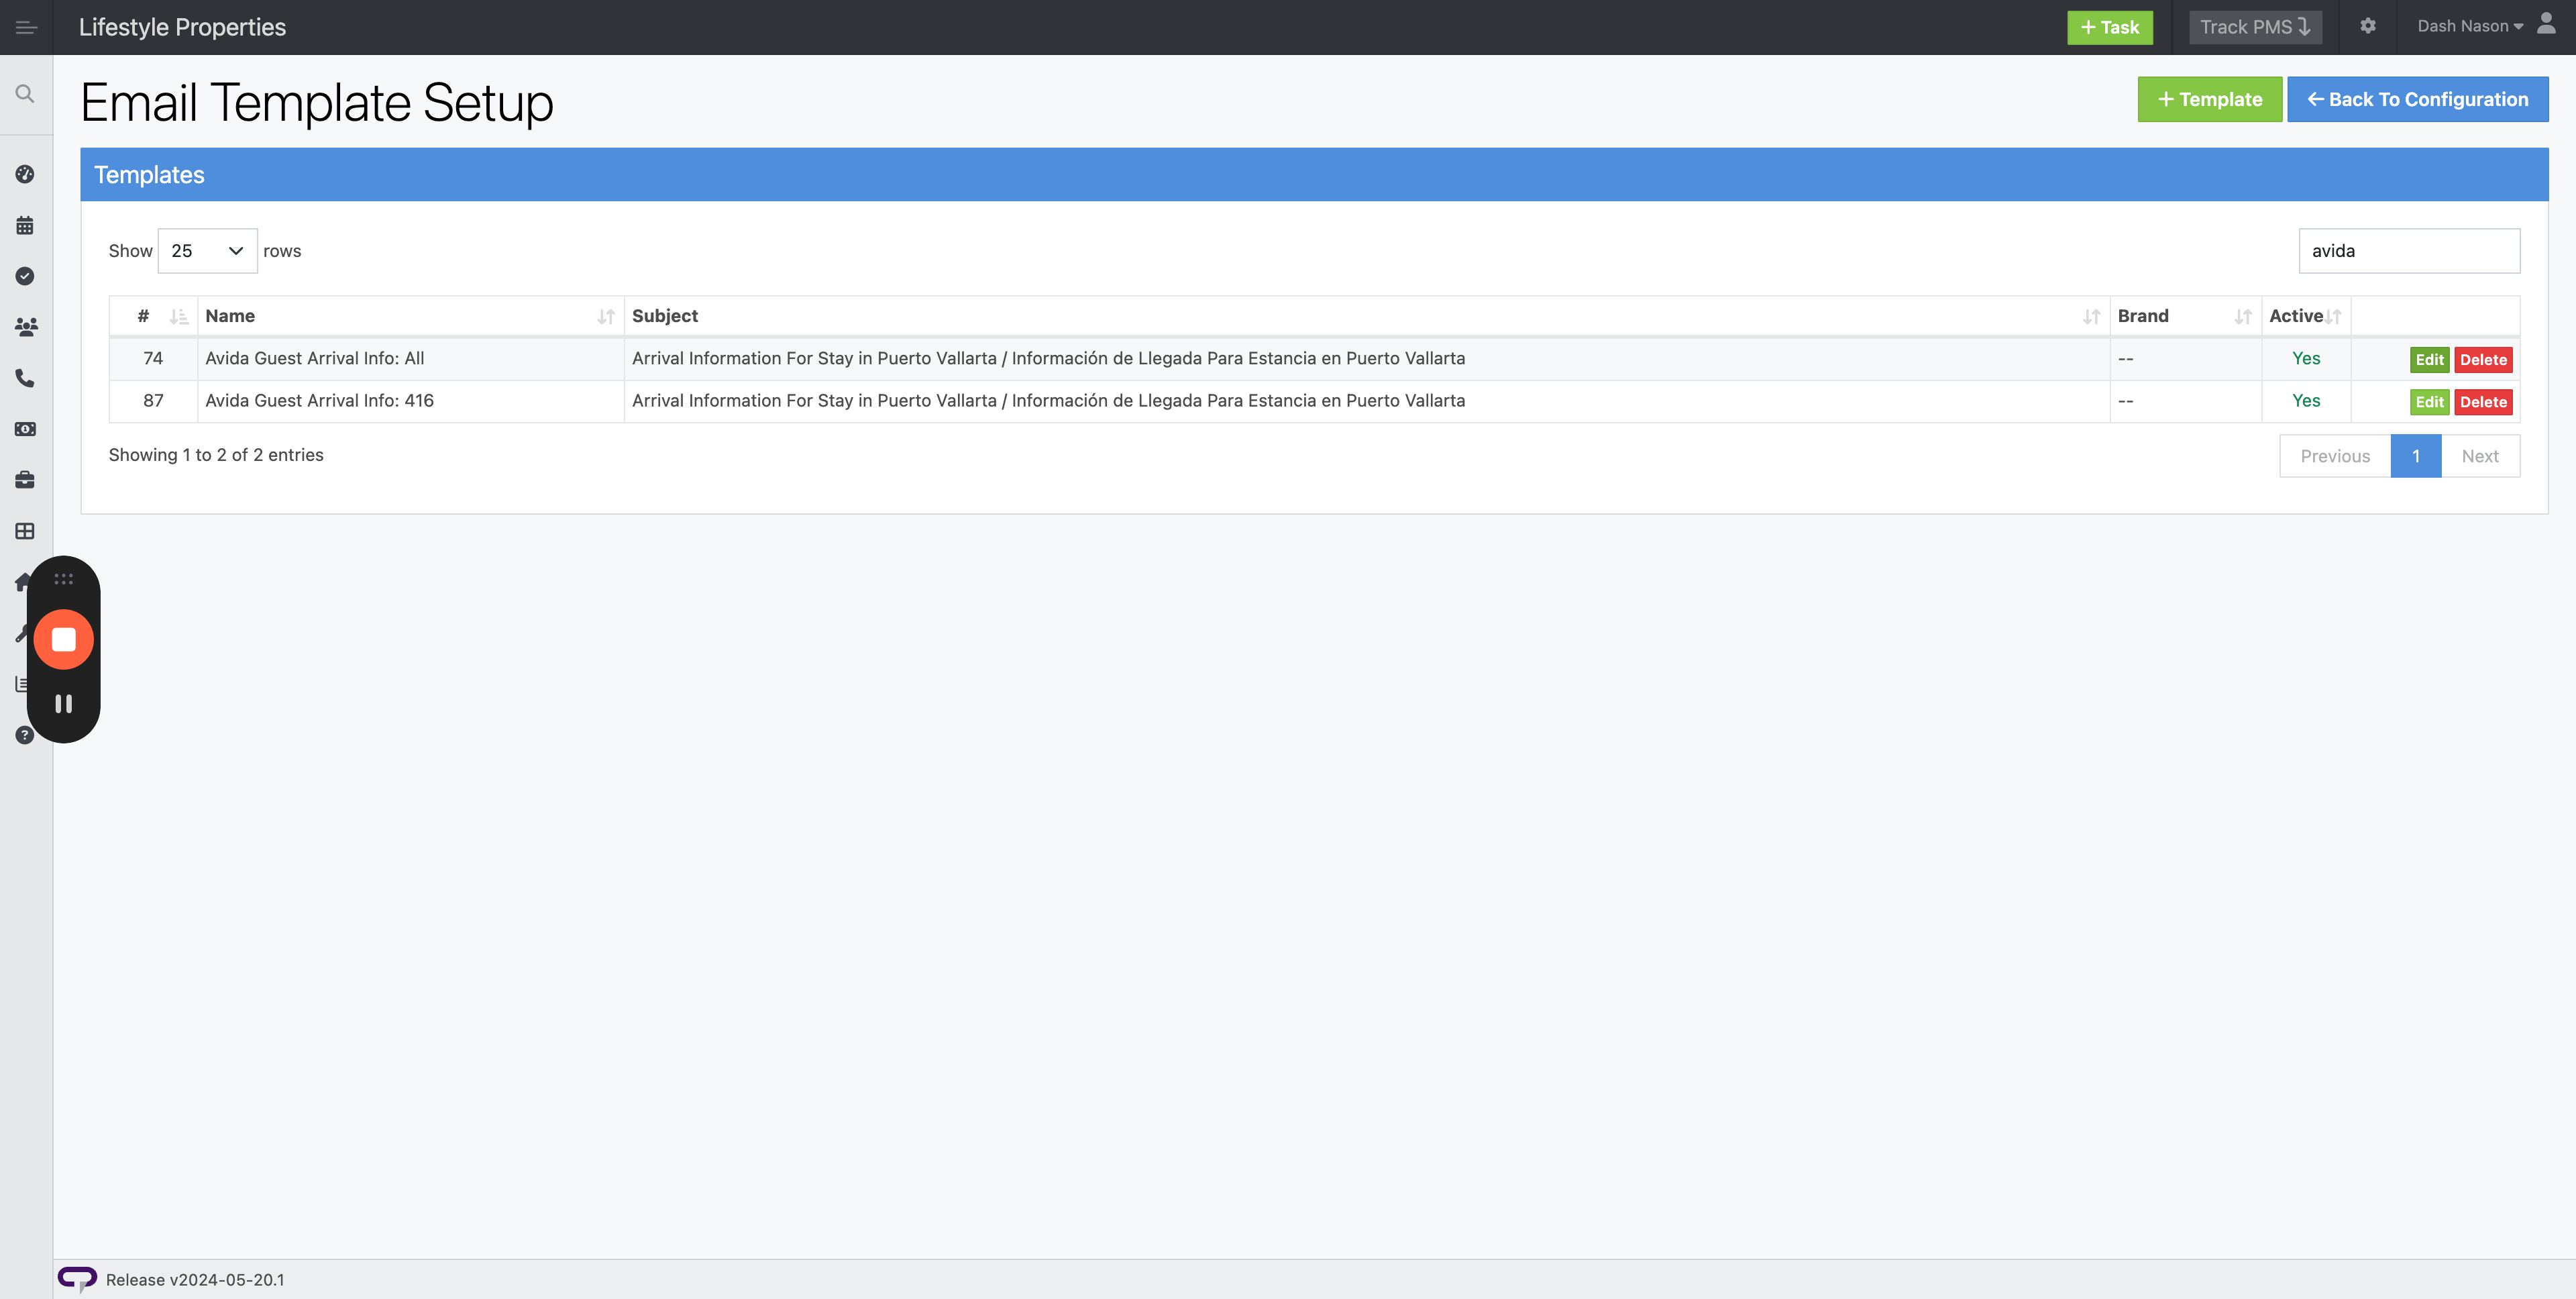The width and height of the screenshot is (2576, 1299).
Task: Open the phone icon in sidebar
Action: 25,378
